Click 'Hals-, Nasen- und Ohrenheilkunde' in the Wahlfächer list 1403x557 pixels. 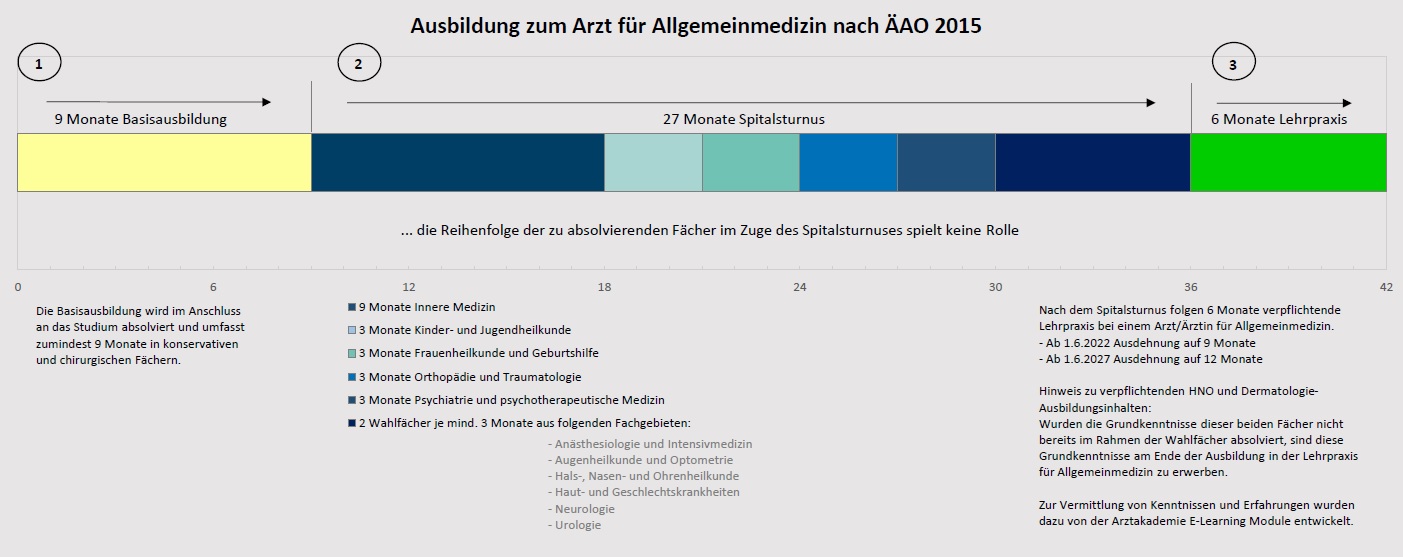pyautogui.click(x=647, y=476)
